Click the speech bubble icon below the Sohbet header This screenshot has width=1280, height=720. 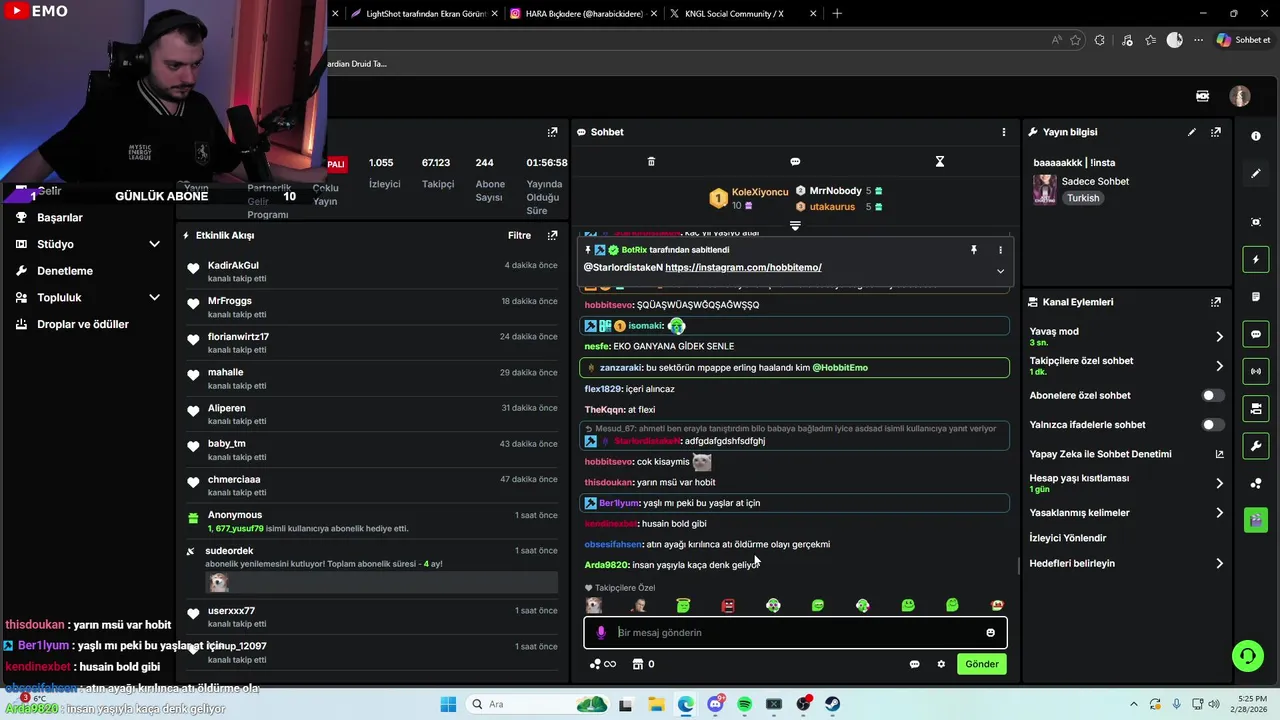[795, 162]
